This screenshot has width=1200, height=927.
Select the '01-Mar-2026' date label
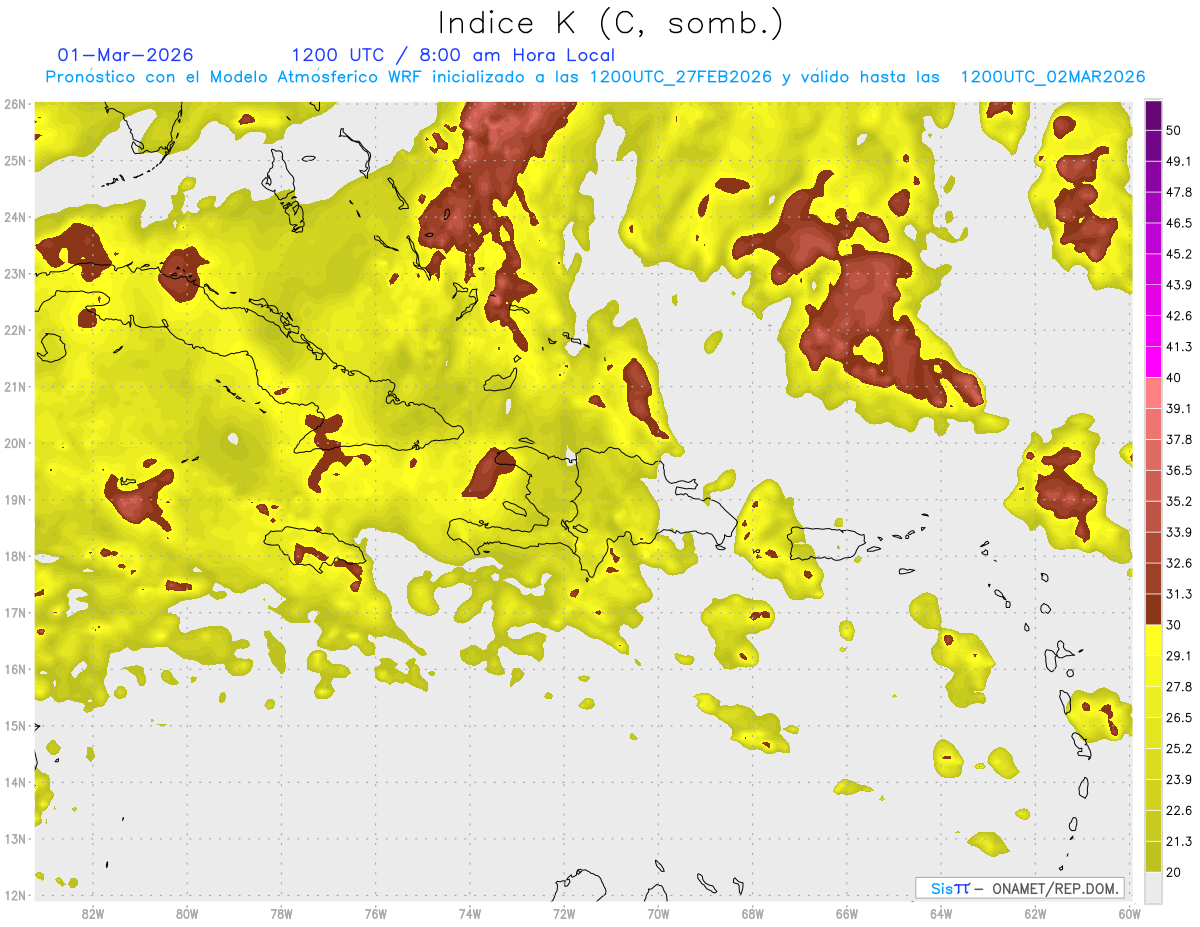point(126,55)
